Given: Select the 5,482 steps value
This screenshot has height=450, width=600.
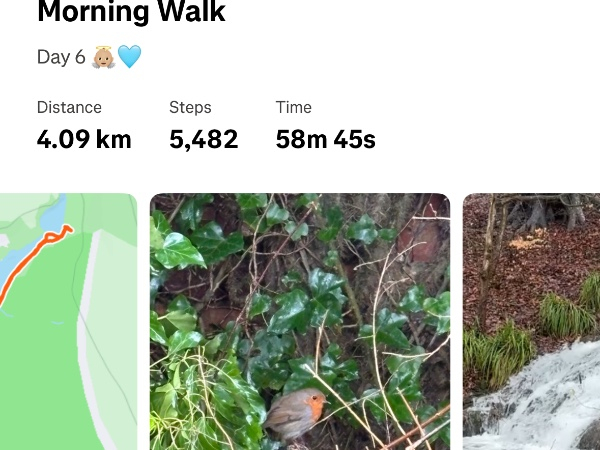Looking at the screenshot, I should [203, 139].
